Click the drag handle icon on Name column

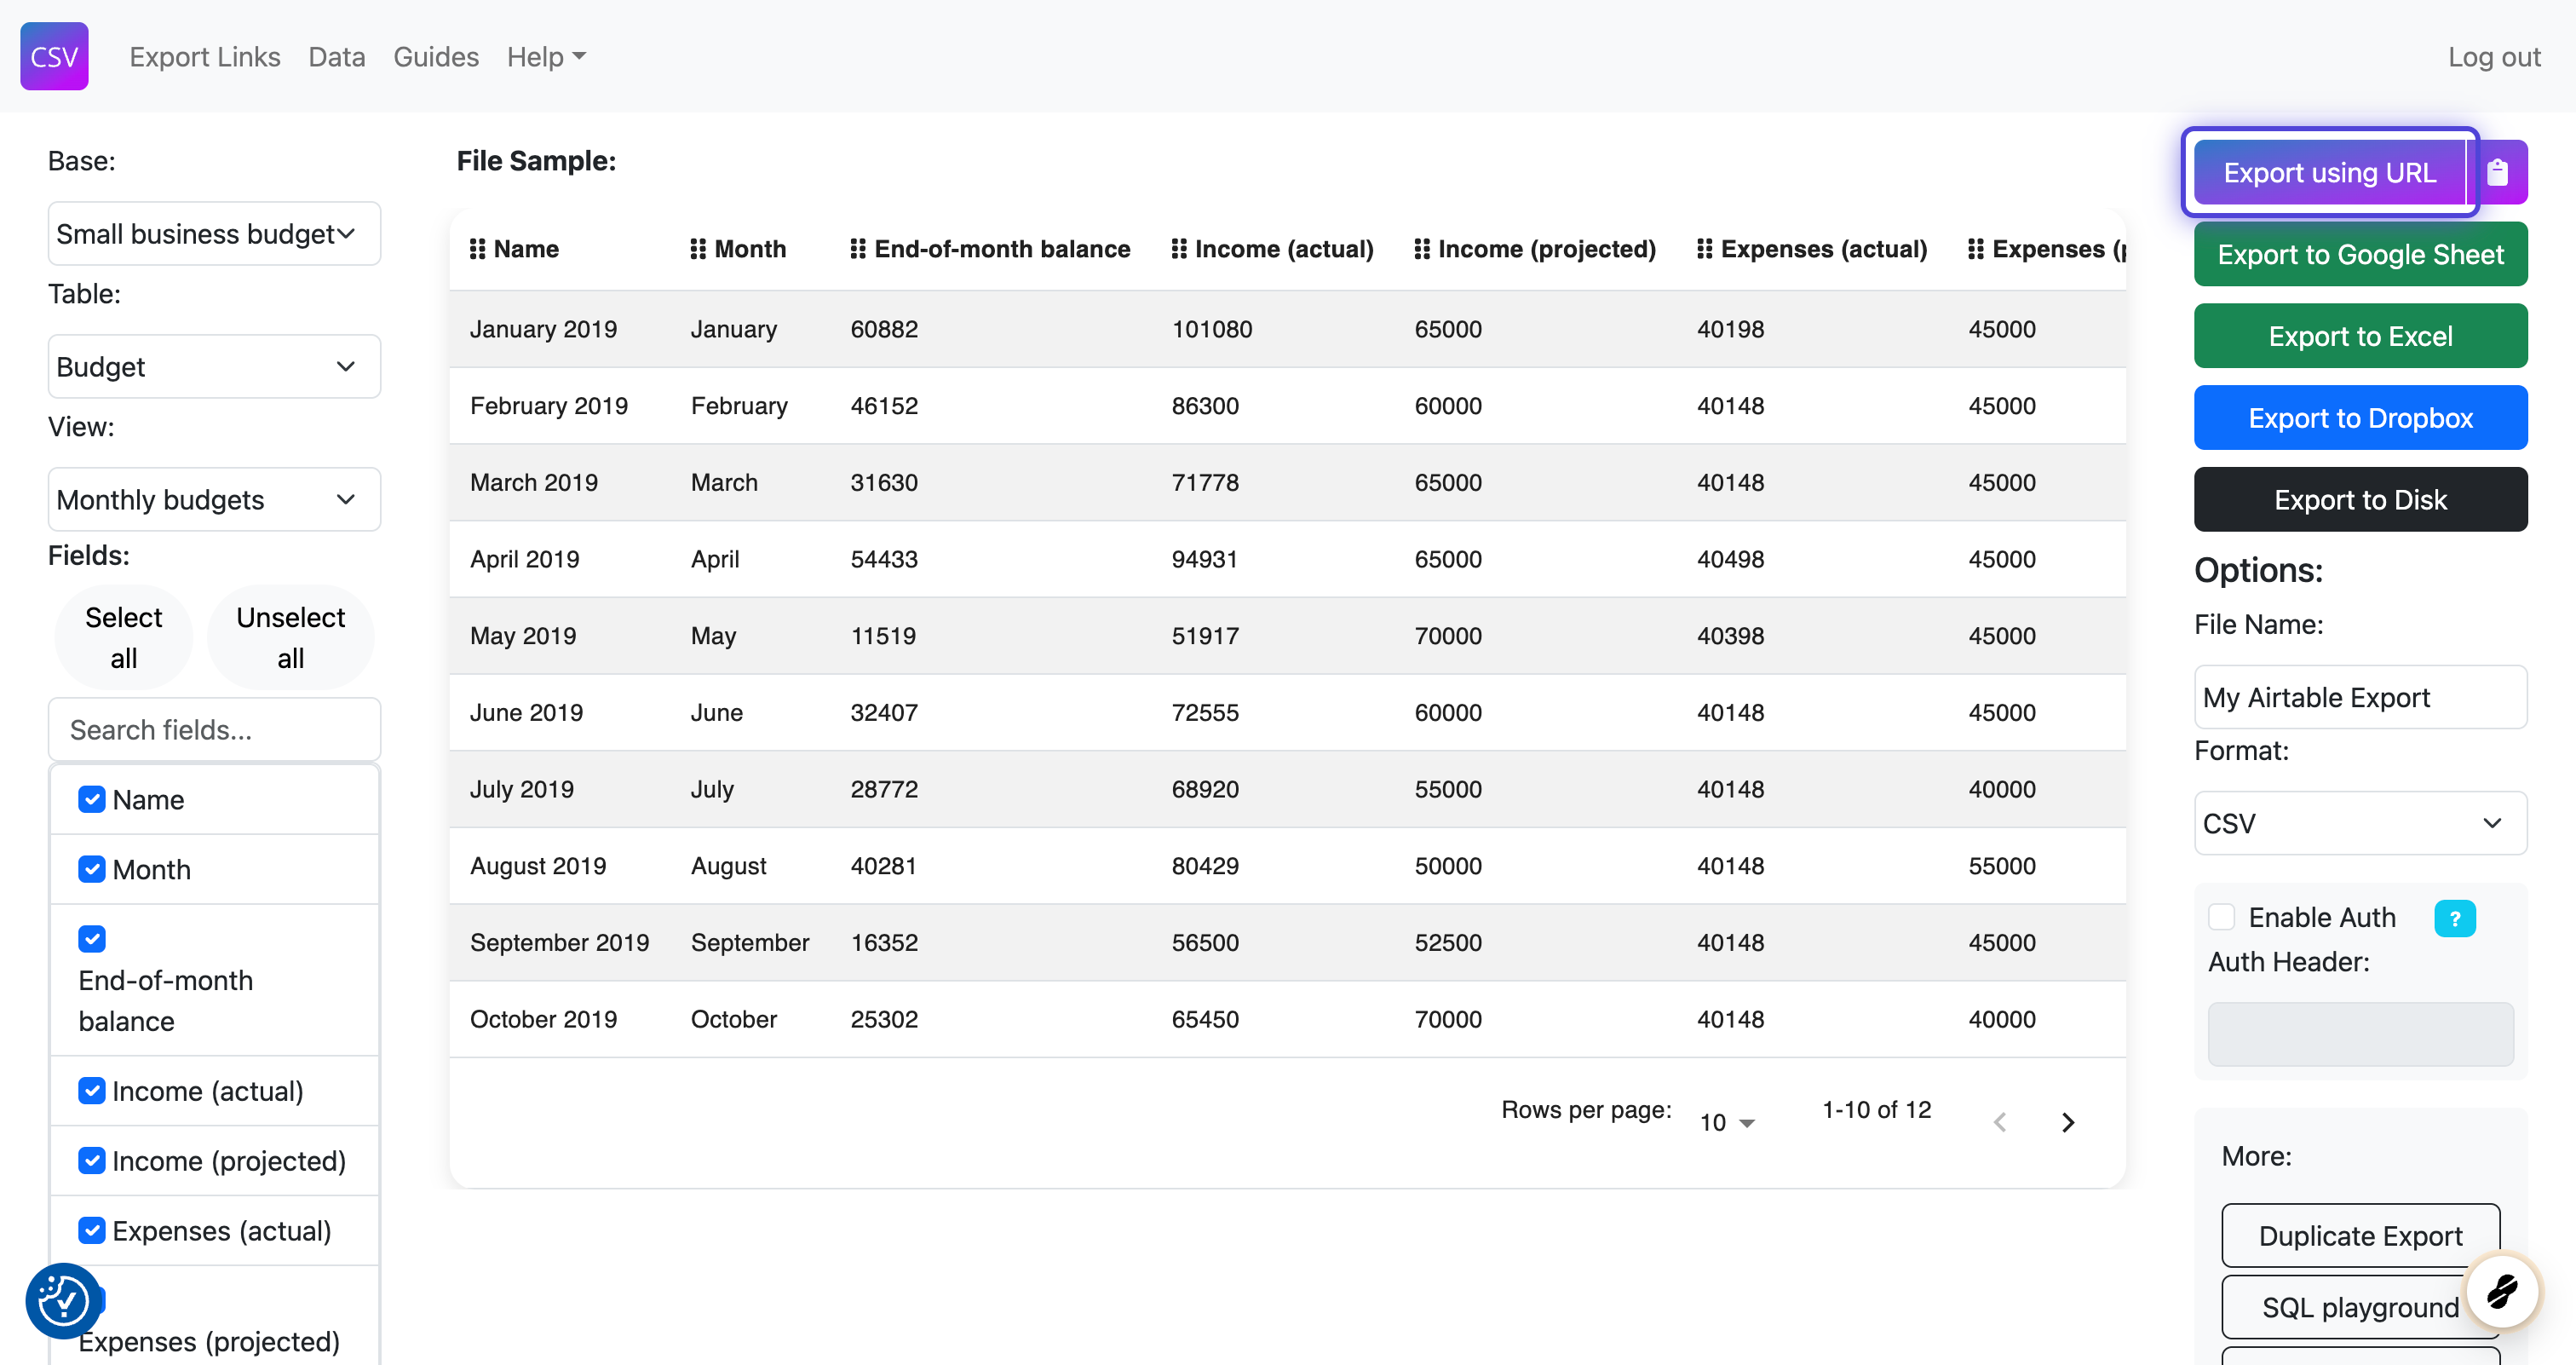point(478,249)
